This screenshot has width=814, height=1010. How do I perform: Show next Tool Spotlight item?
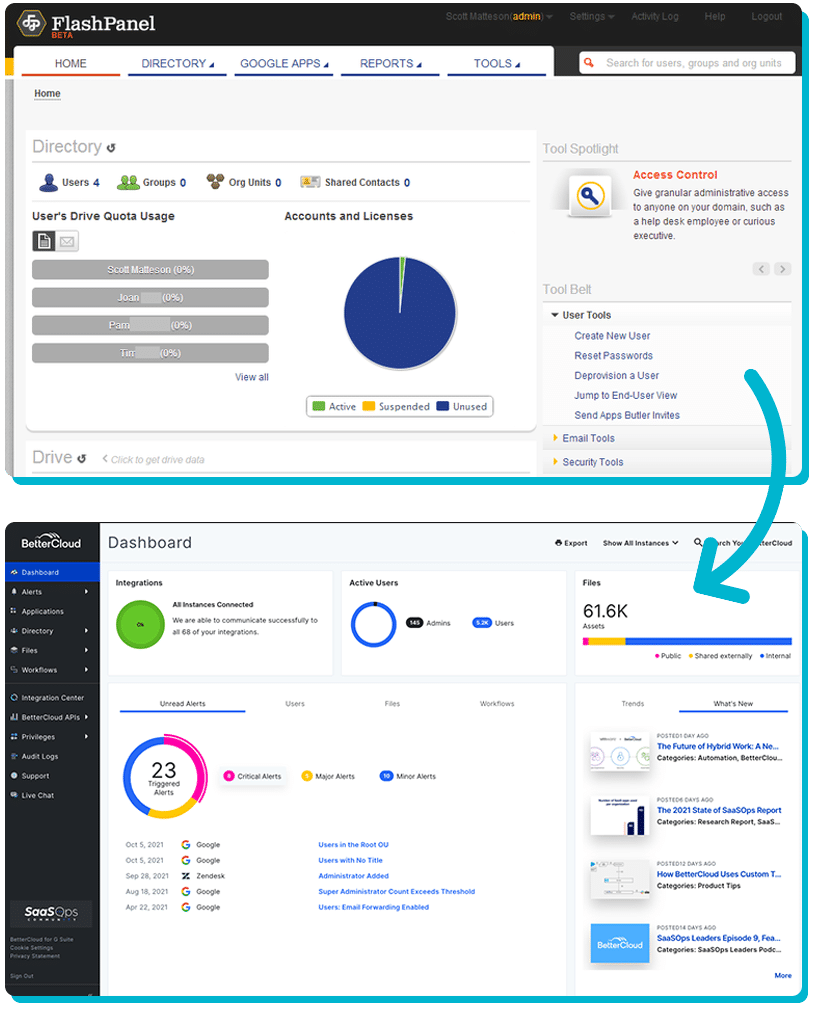783,269
